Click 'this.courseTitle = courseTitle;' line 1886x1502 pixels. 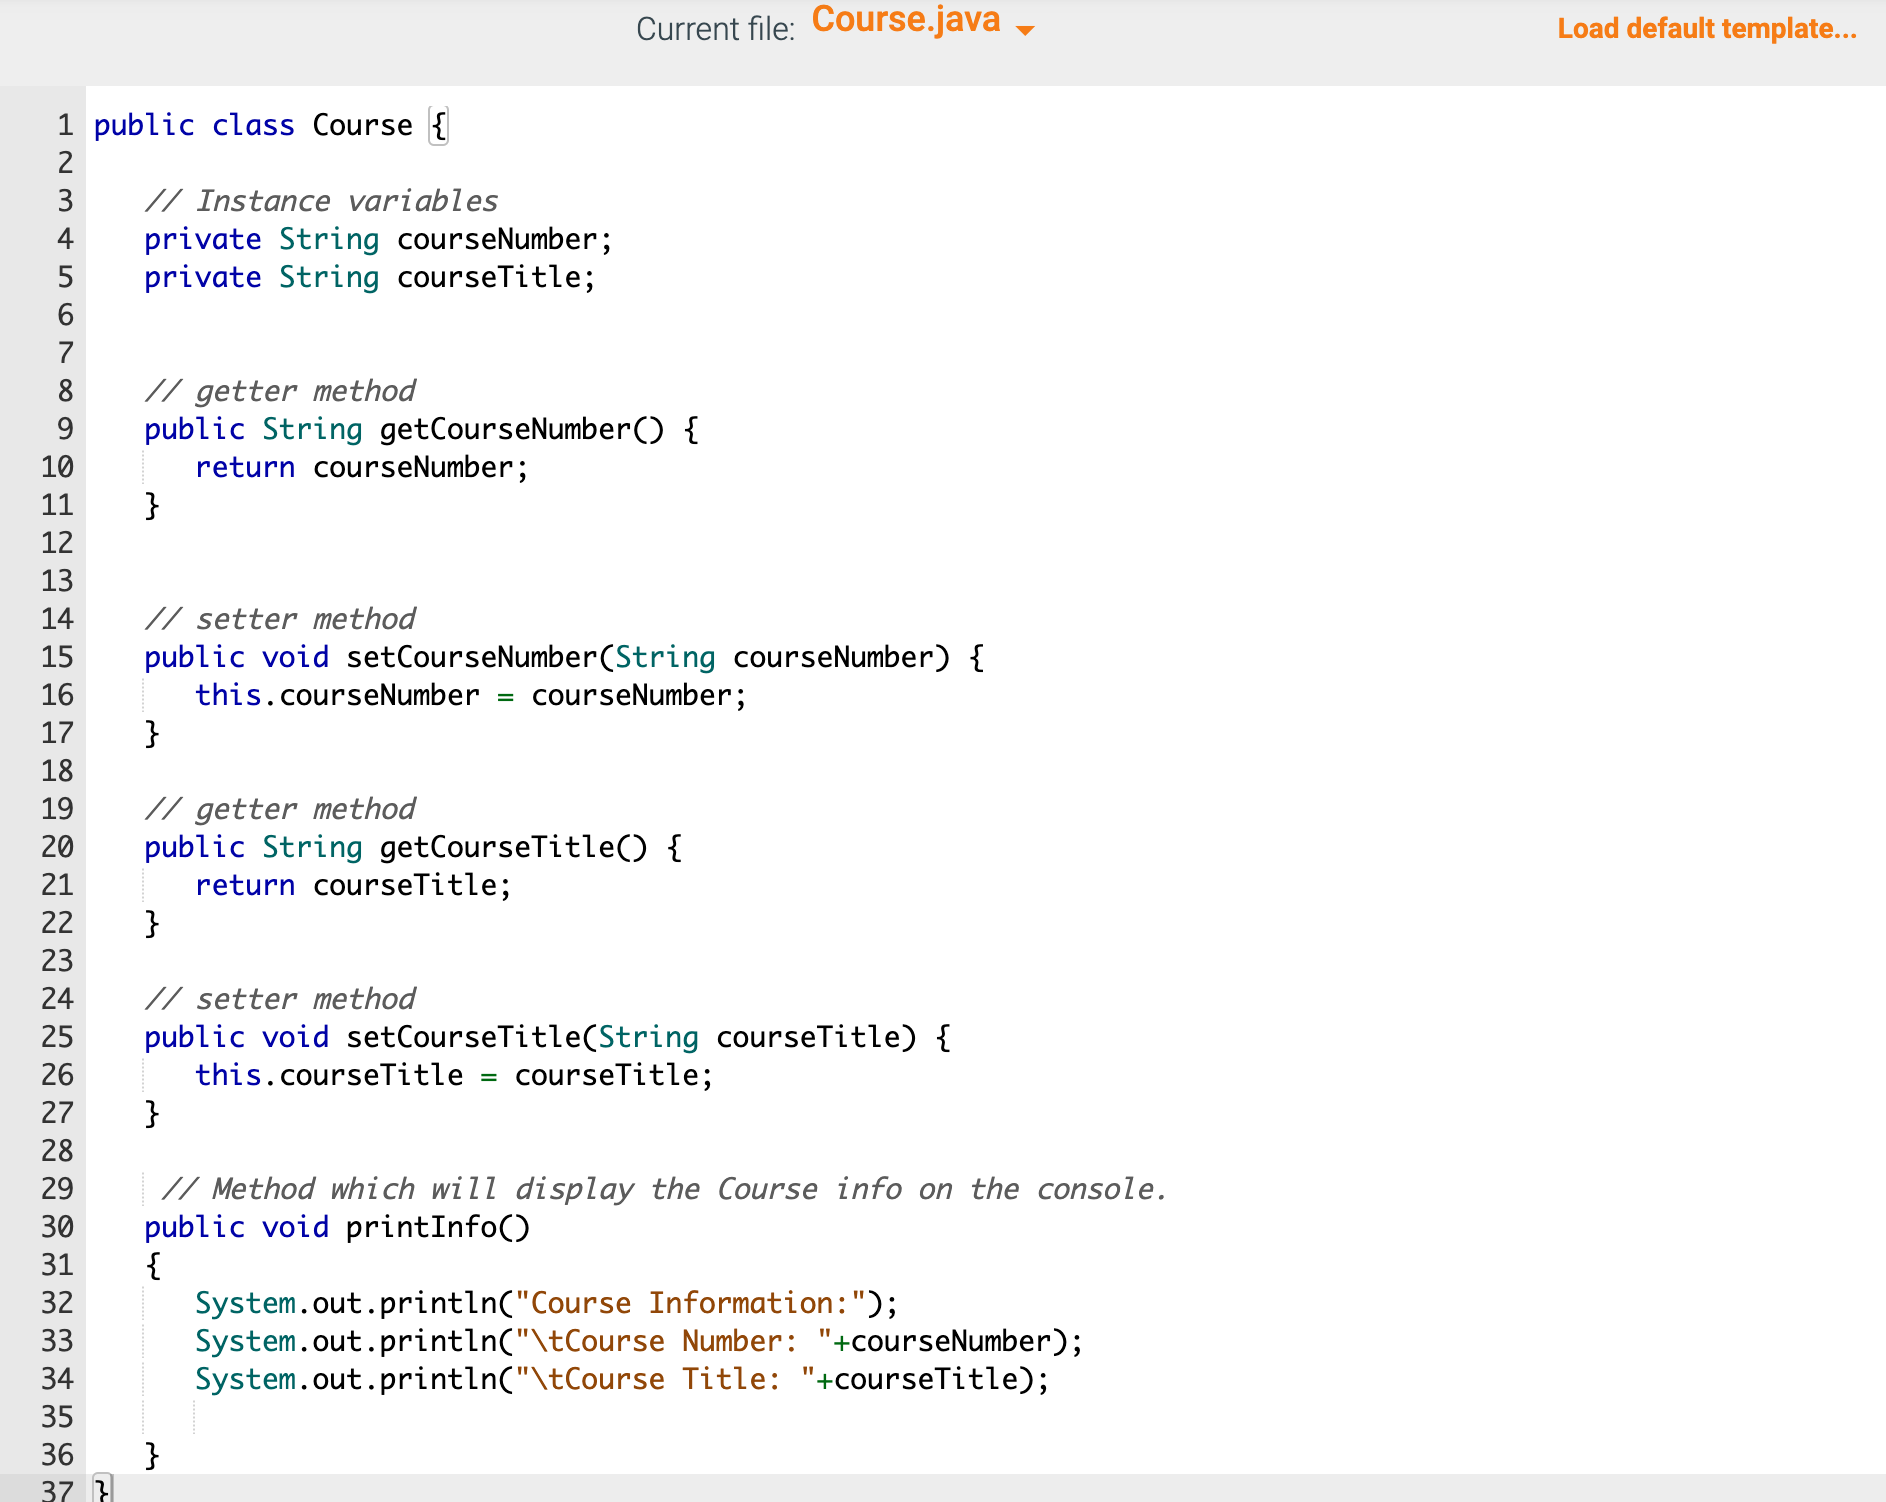pyautogui.click(x=455, y=1075)
